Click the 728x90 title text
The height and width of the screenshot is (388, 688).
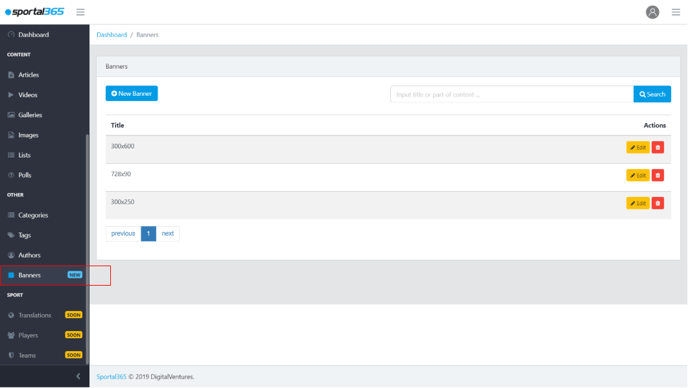coord(121,174)
